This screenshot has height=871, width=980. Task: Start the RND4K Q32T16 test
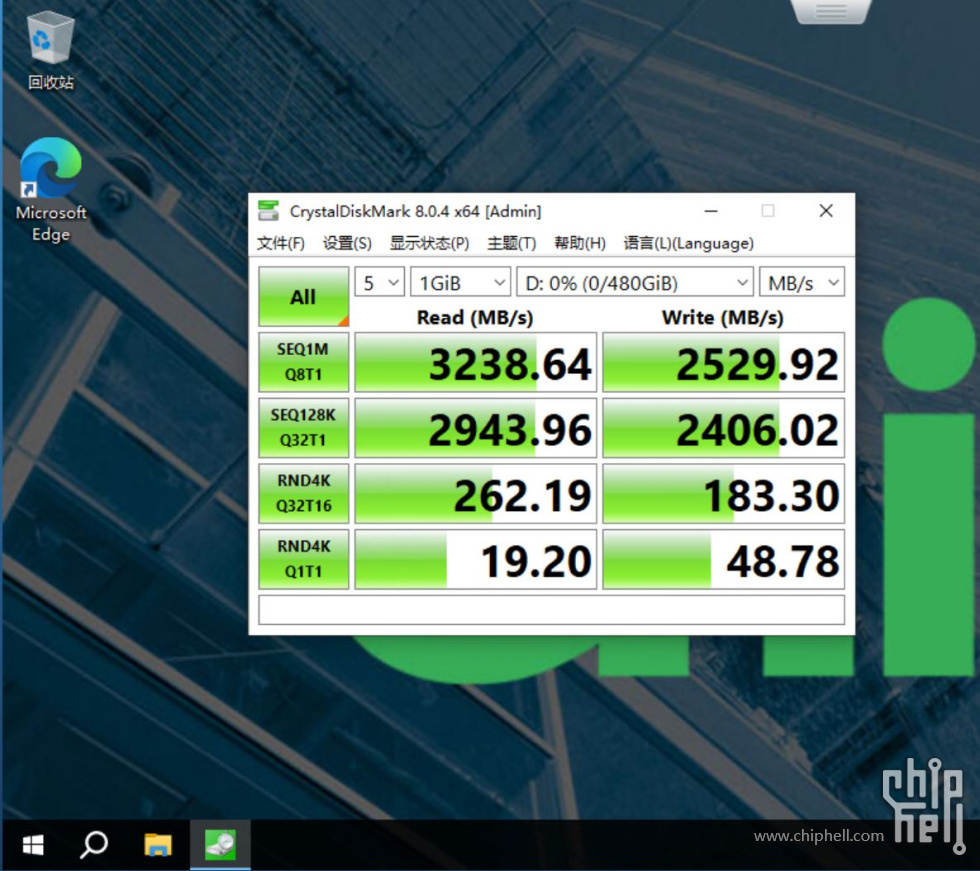pos(303,494)
